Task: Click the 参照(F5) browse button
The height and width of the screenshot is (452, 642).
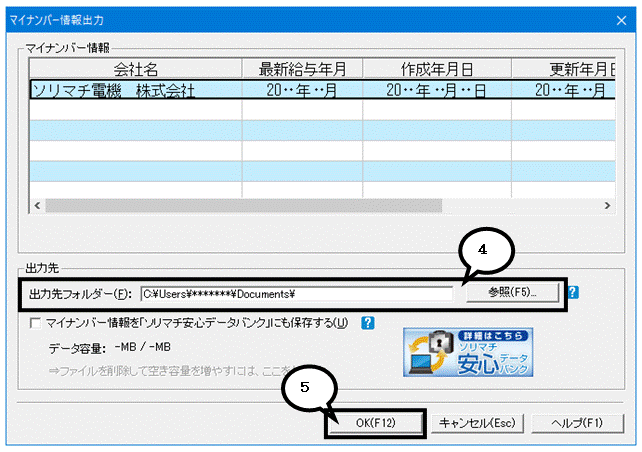Action: tap(512, 292)
